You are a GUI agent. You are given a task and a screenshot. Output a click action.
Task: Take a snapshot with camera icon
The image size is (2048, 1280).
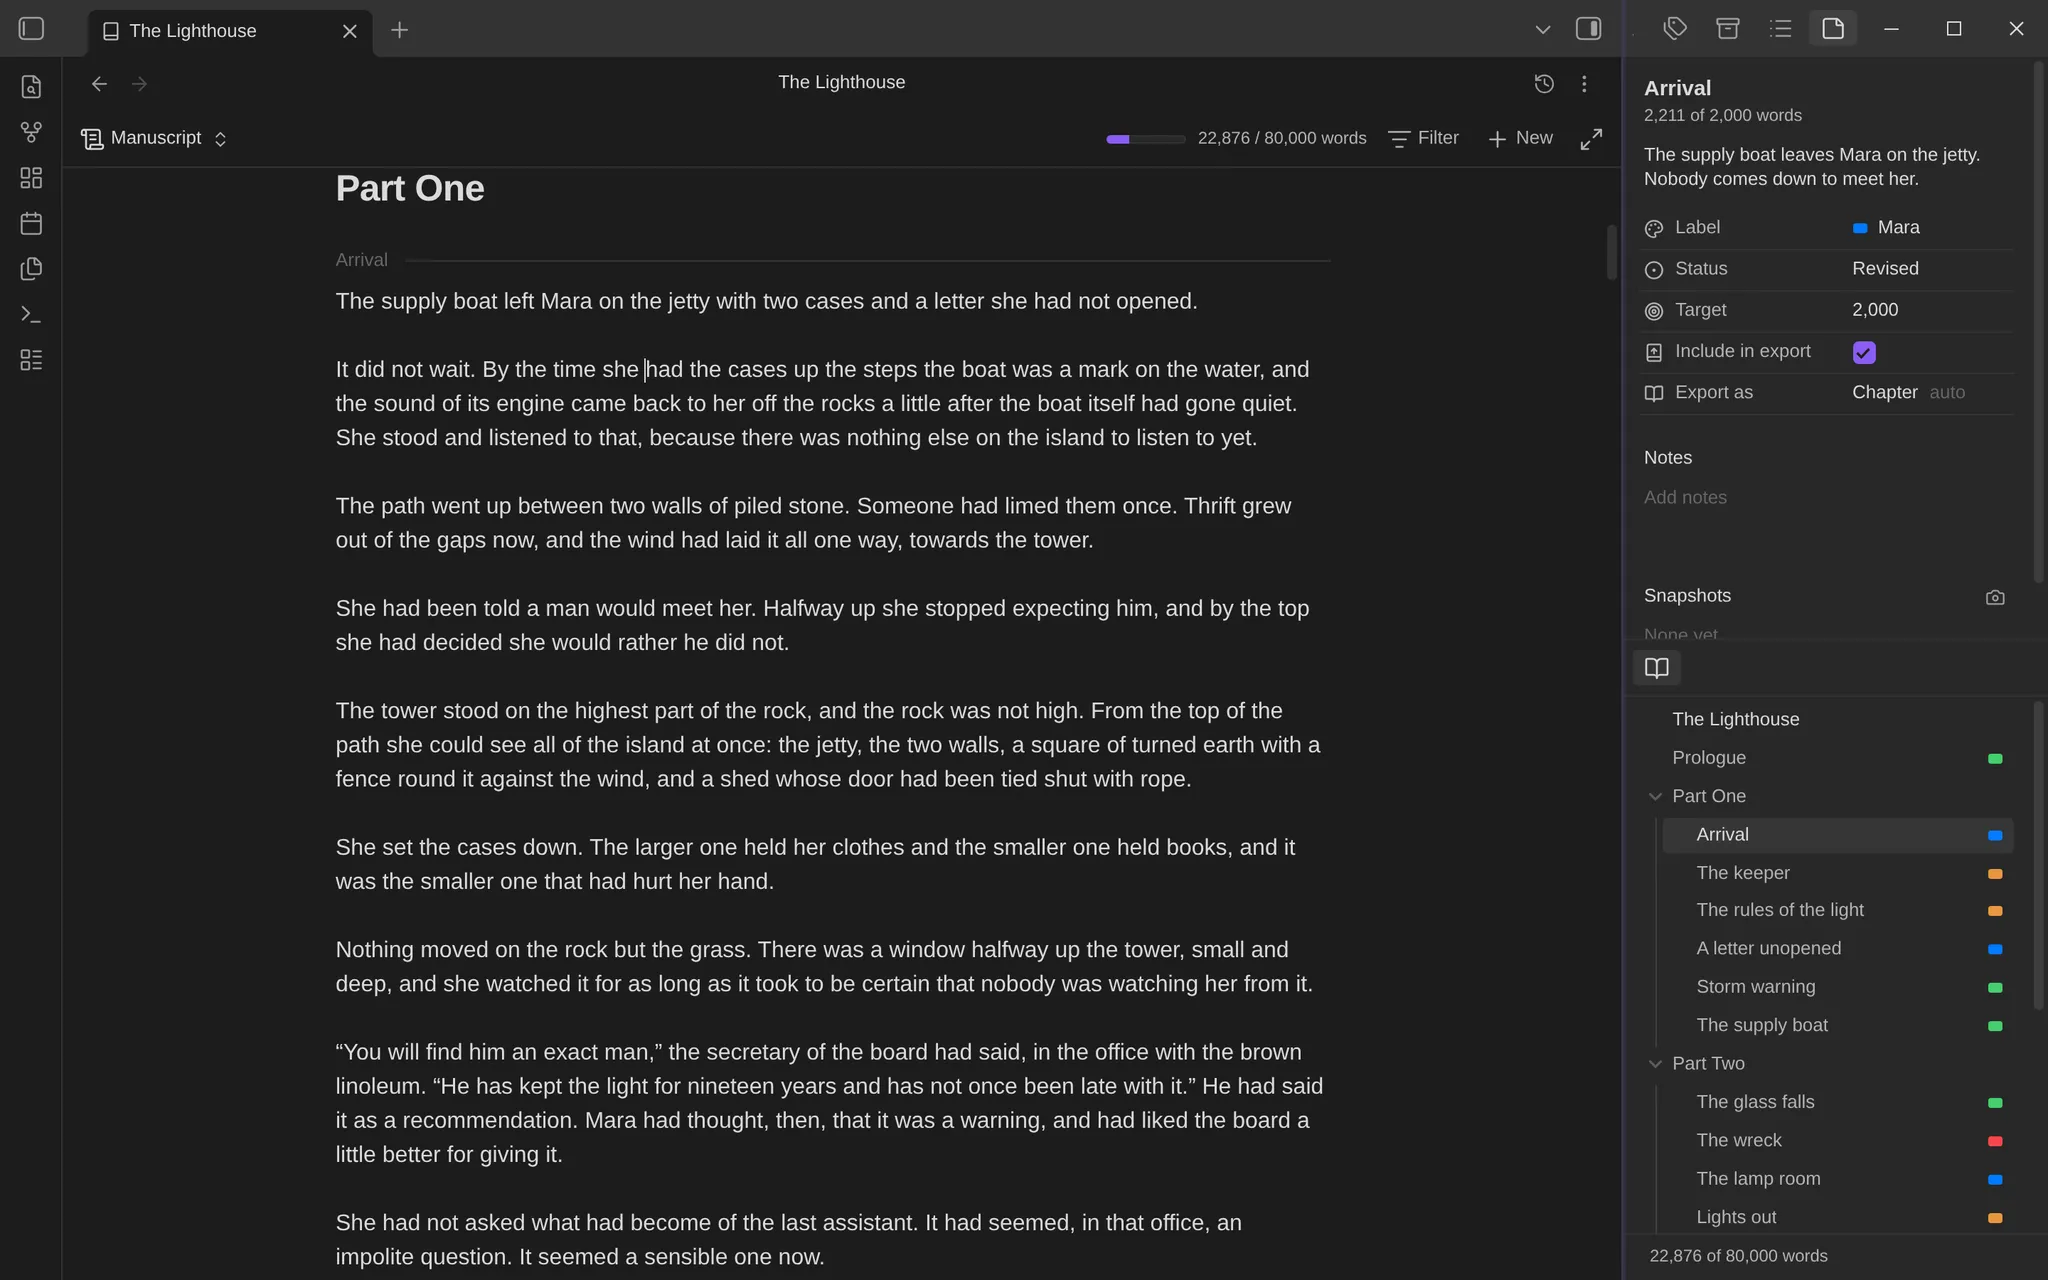pos(1995,597)
